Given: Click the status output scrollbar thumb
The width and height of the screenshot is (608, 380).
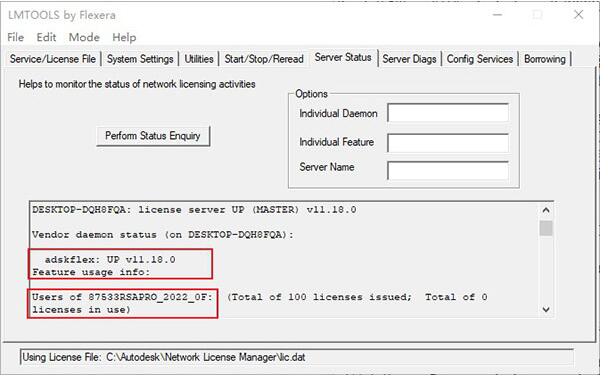Looking at the screenshot, I should (x=546, y=228).
